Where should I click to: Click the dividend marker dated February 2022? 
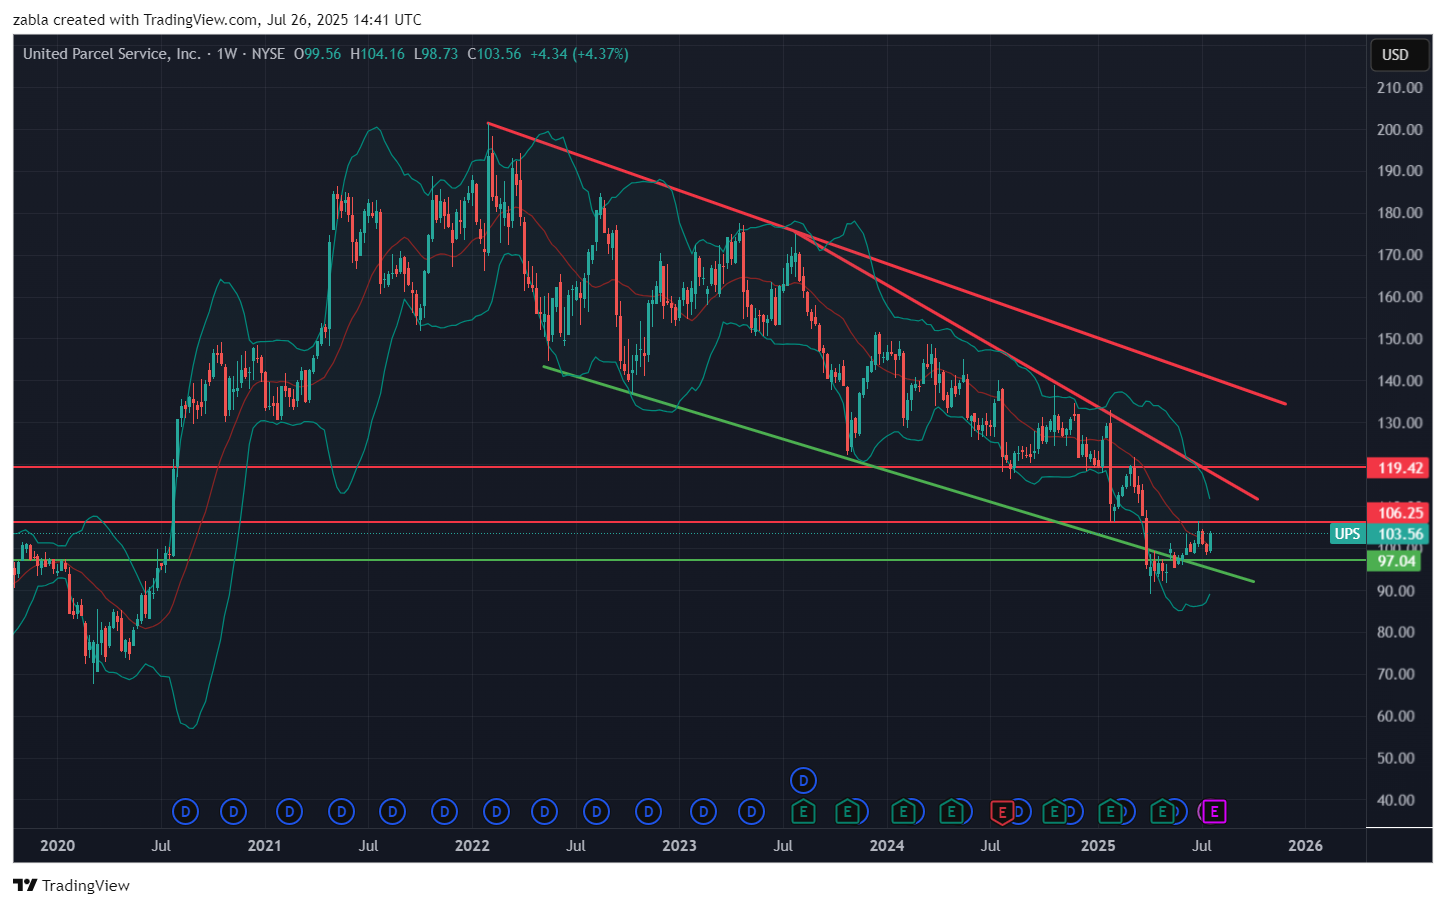pyautogui.click(x=497, y=812)
